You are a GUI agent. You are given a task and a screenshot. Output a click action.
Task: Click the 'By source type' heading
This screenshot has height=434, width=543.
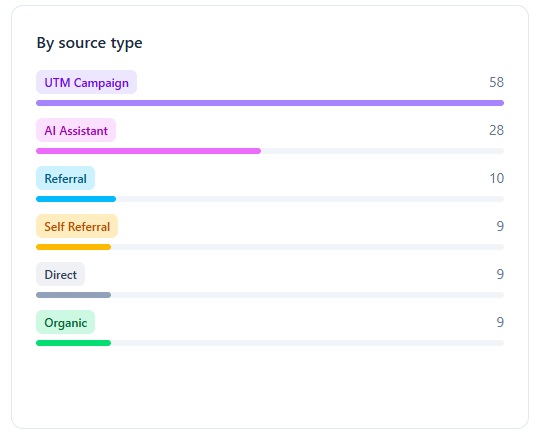pos(89,43)
